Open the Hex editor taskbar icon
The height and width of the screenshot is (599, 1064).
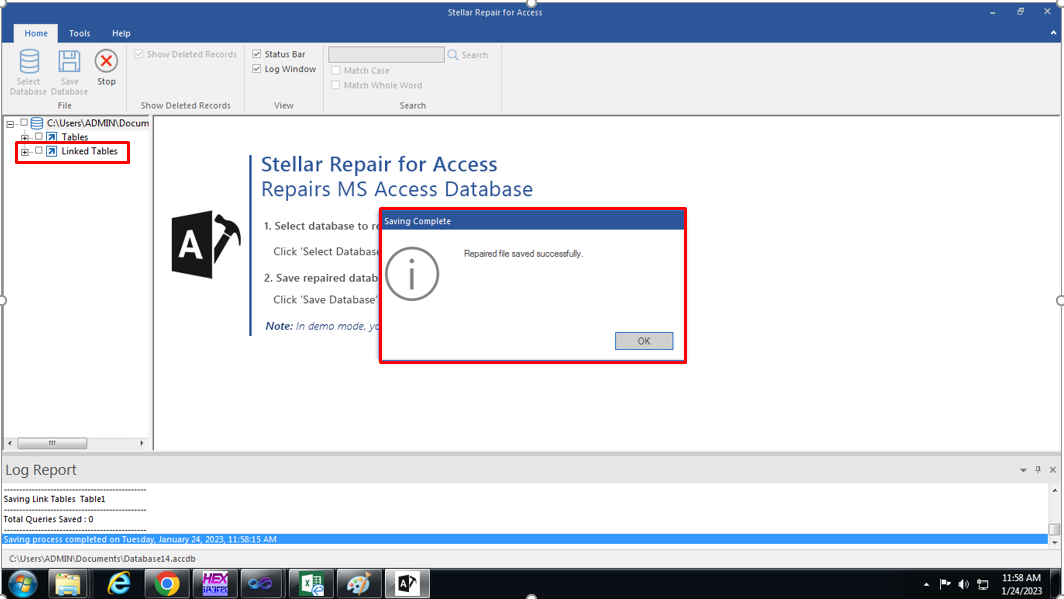(215, 583)
